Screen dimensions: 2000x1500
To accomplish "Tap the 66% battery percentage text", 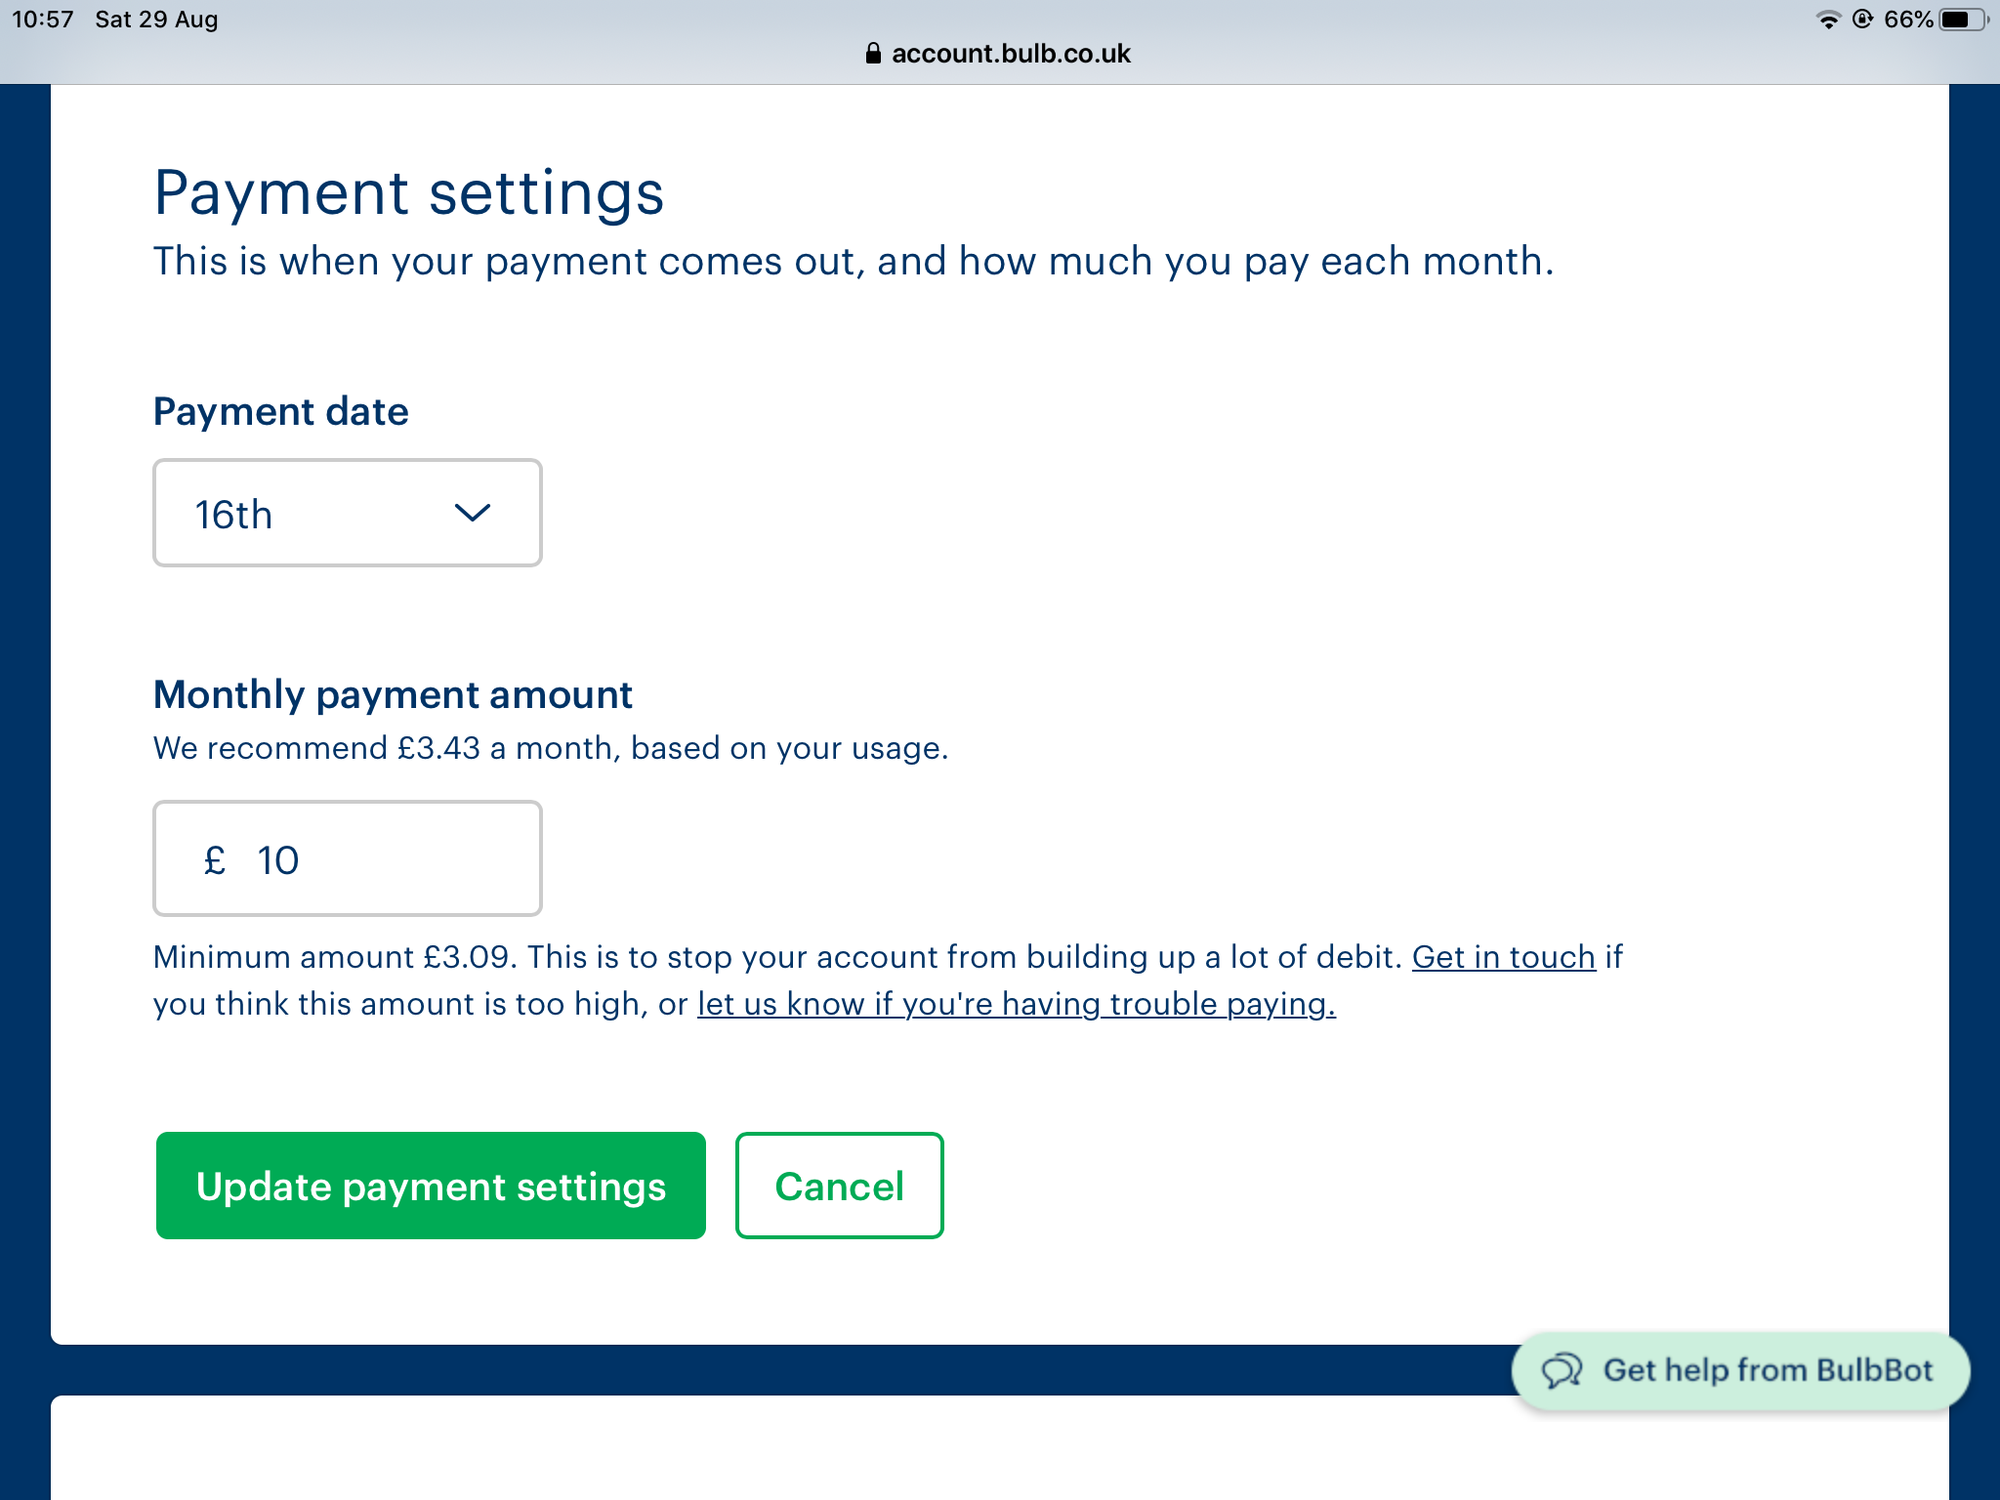I will [1908, 20].
